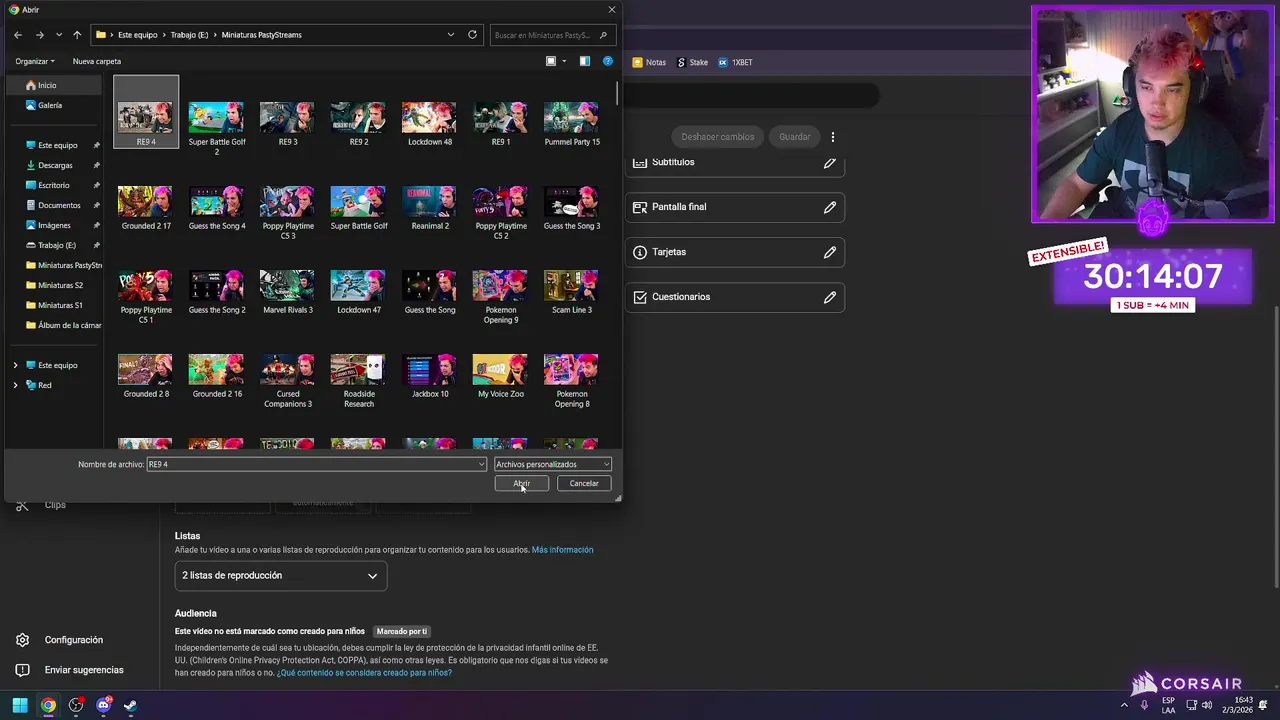The image size is (1280, 720).
Task: Expand recent locations chevron
Action: (x=59, y=35)
